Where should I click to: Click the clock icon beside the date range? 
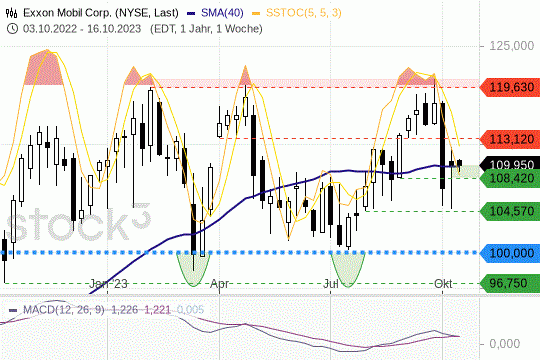pyautogui.click(x=12, y=29)
